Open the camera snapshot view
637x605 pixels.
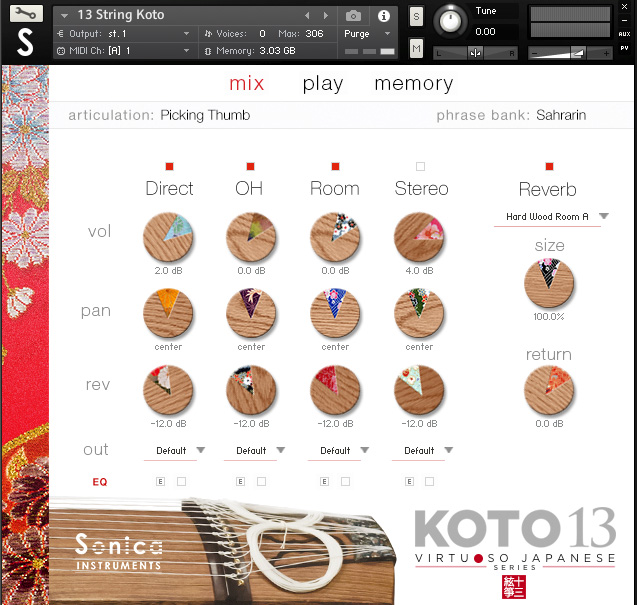(x=353, y=16)
